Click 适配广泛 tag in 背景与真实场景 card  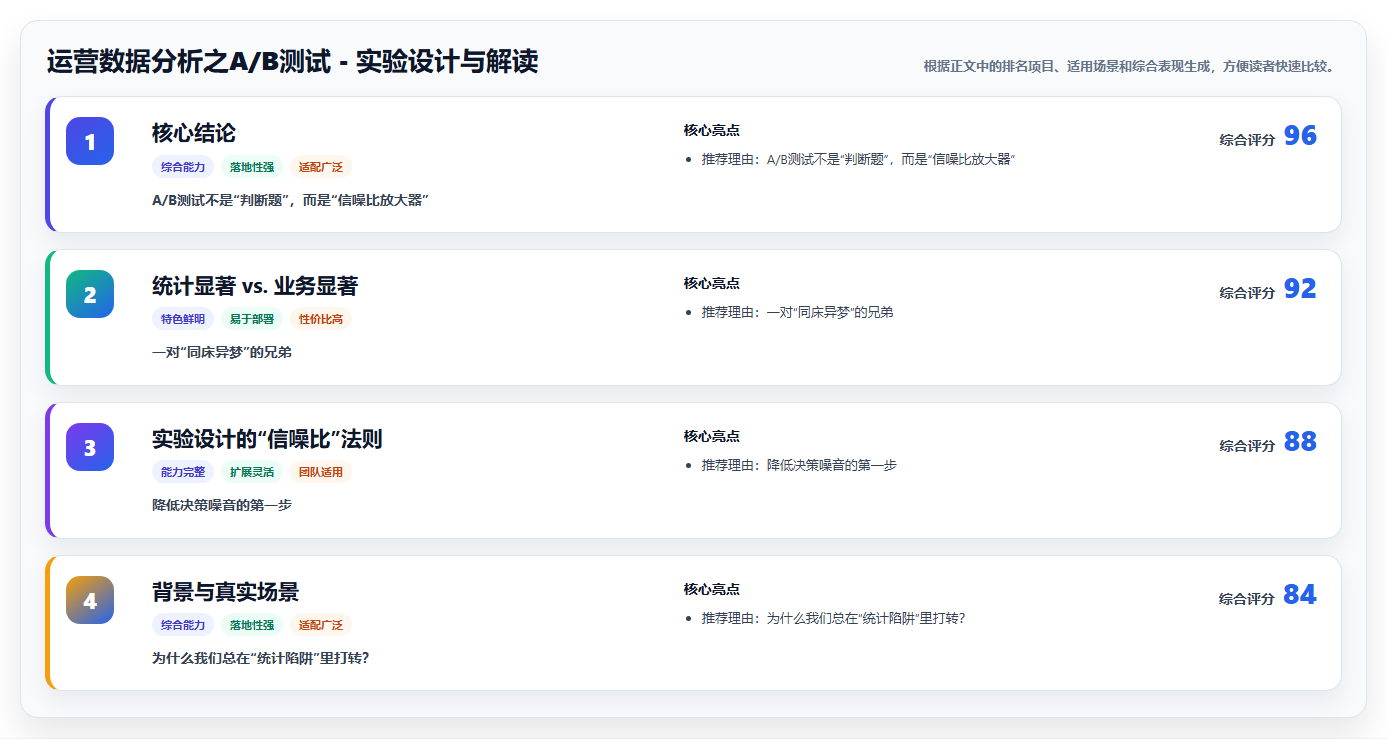click(321, 626)
